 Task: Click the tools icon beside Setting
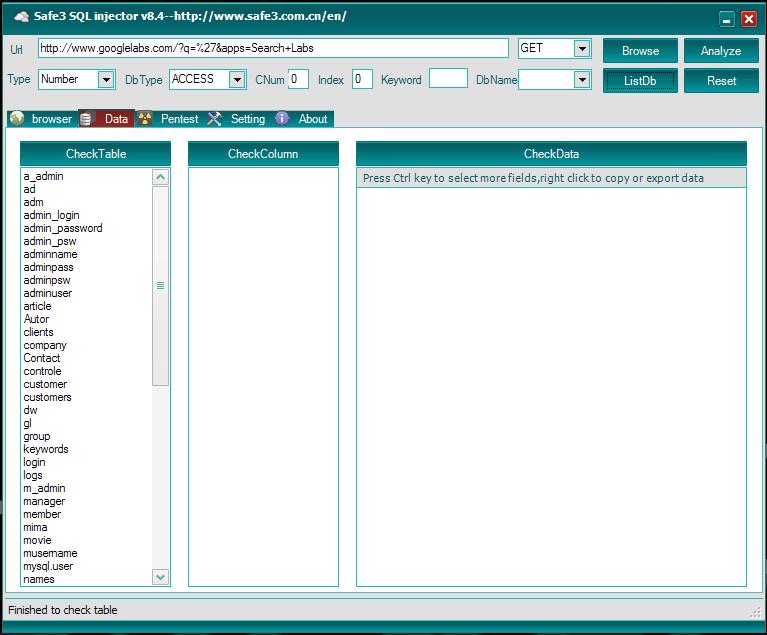coord(214,118)
